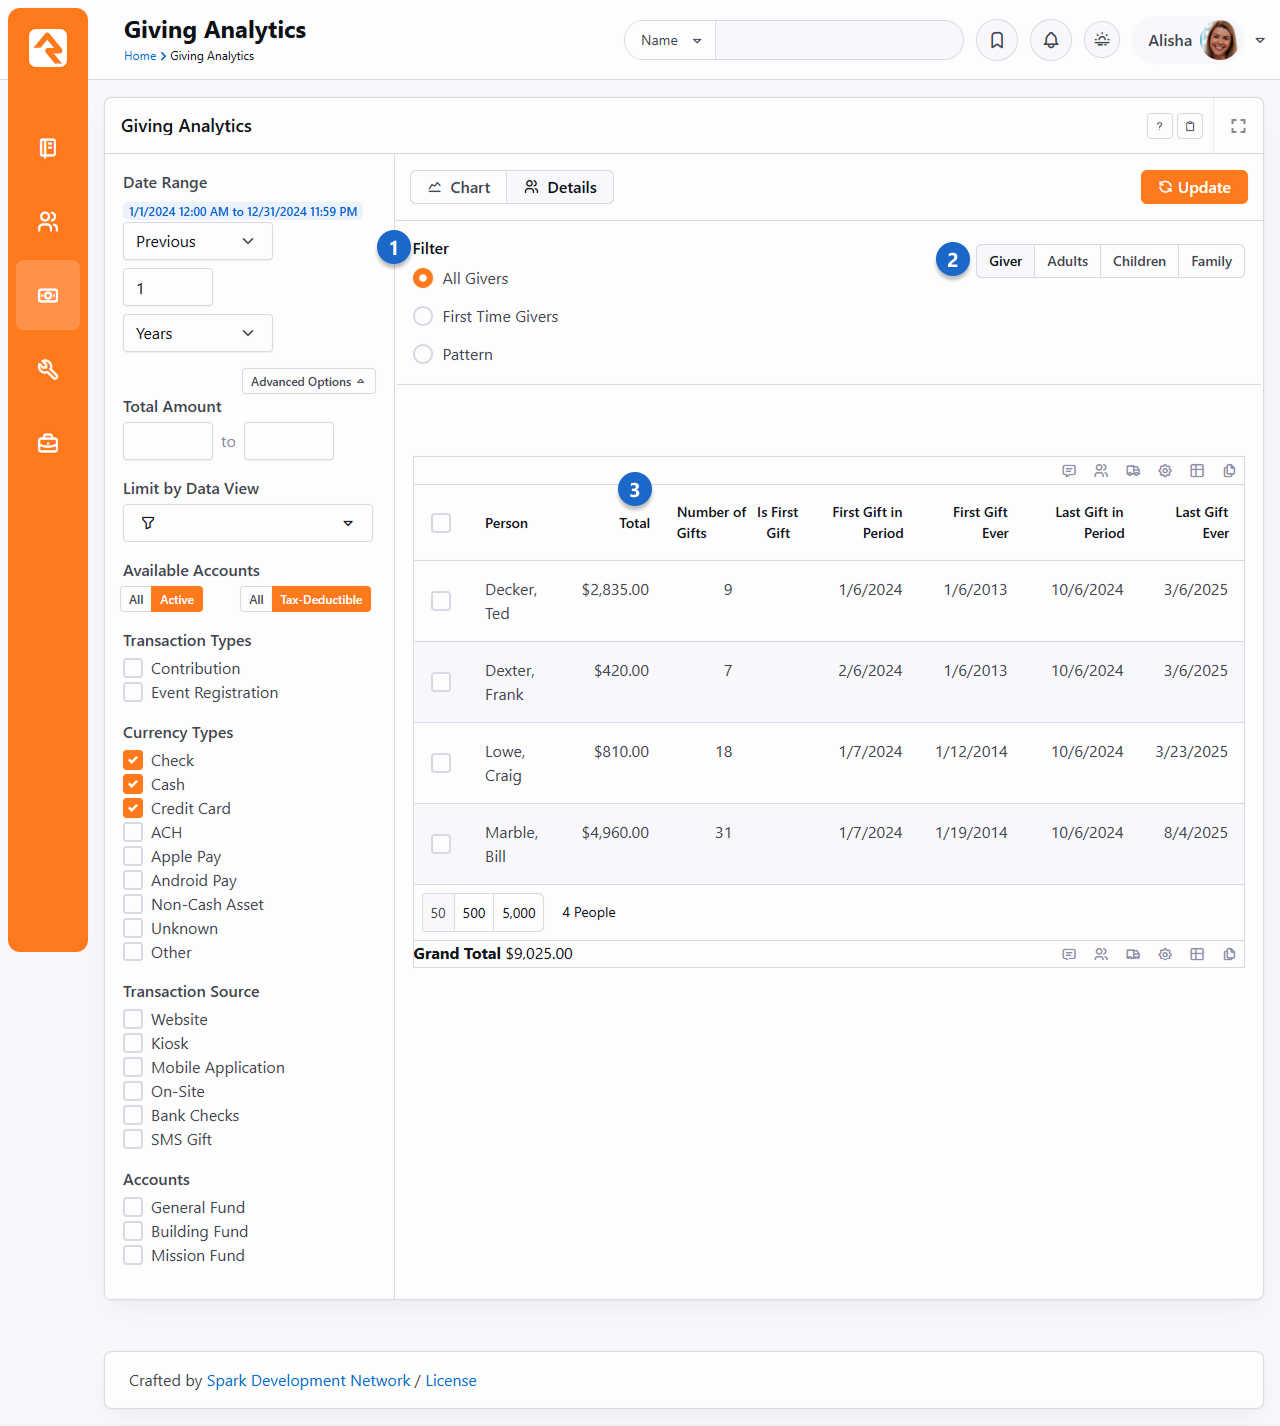Select the First Time Givers filter
Screen dimensions: 1280x1426
point(424,317)
